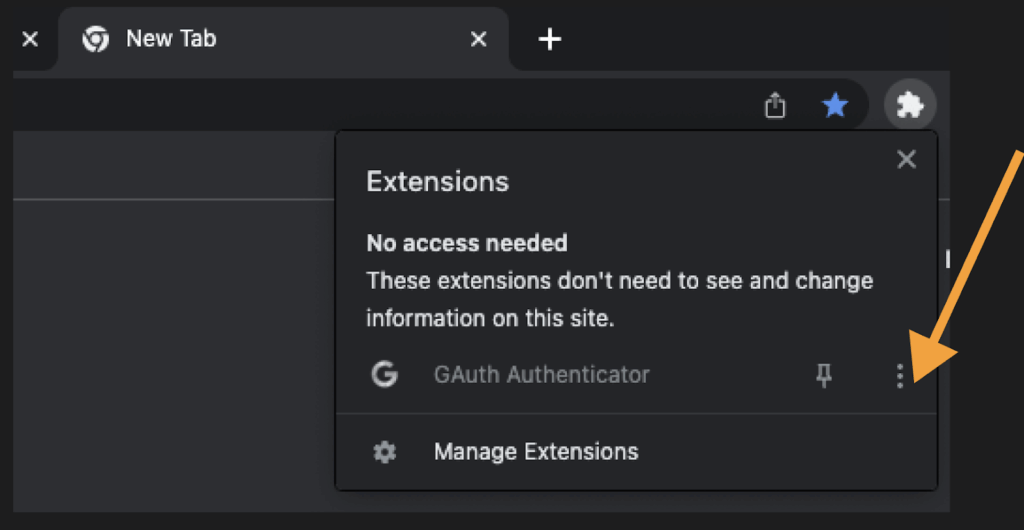Pin the GAuth Authenticator extension
Image resolution: width=1024 pixels, height=530 pixels.
coord(824,375)
